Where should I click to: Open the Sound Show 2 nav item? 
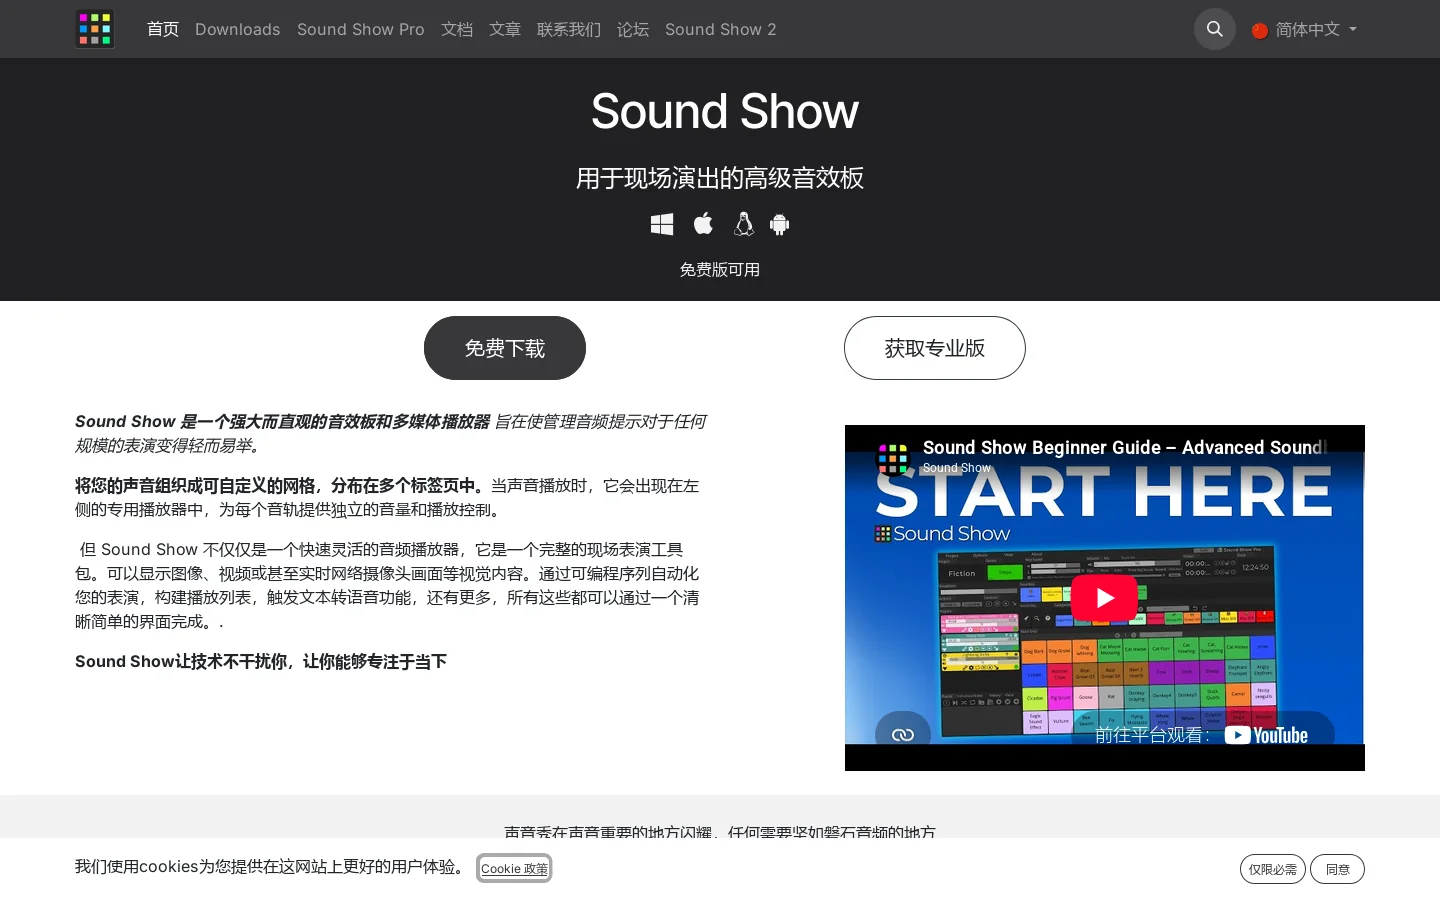click(x=721, y=29)
